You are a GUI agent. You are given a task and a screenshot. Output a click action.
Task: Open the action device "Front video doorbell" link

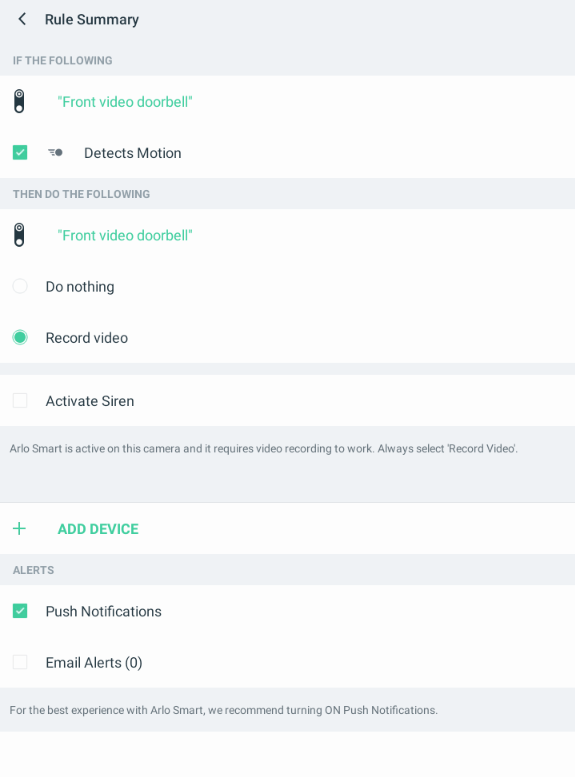(125, 235)
